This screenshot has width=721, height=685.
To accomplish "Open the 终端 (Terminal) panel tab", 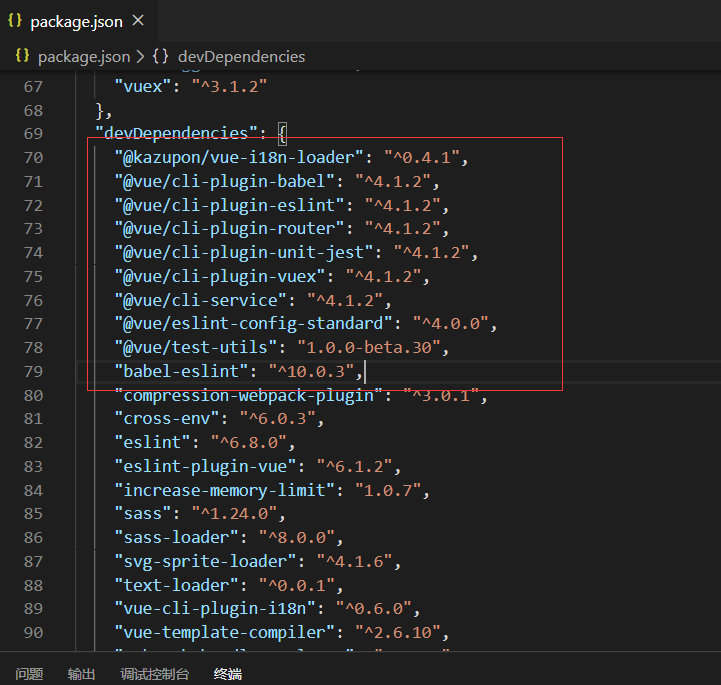I will [227, 674].
